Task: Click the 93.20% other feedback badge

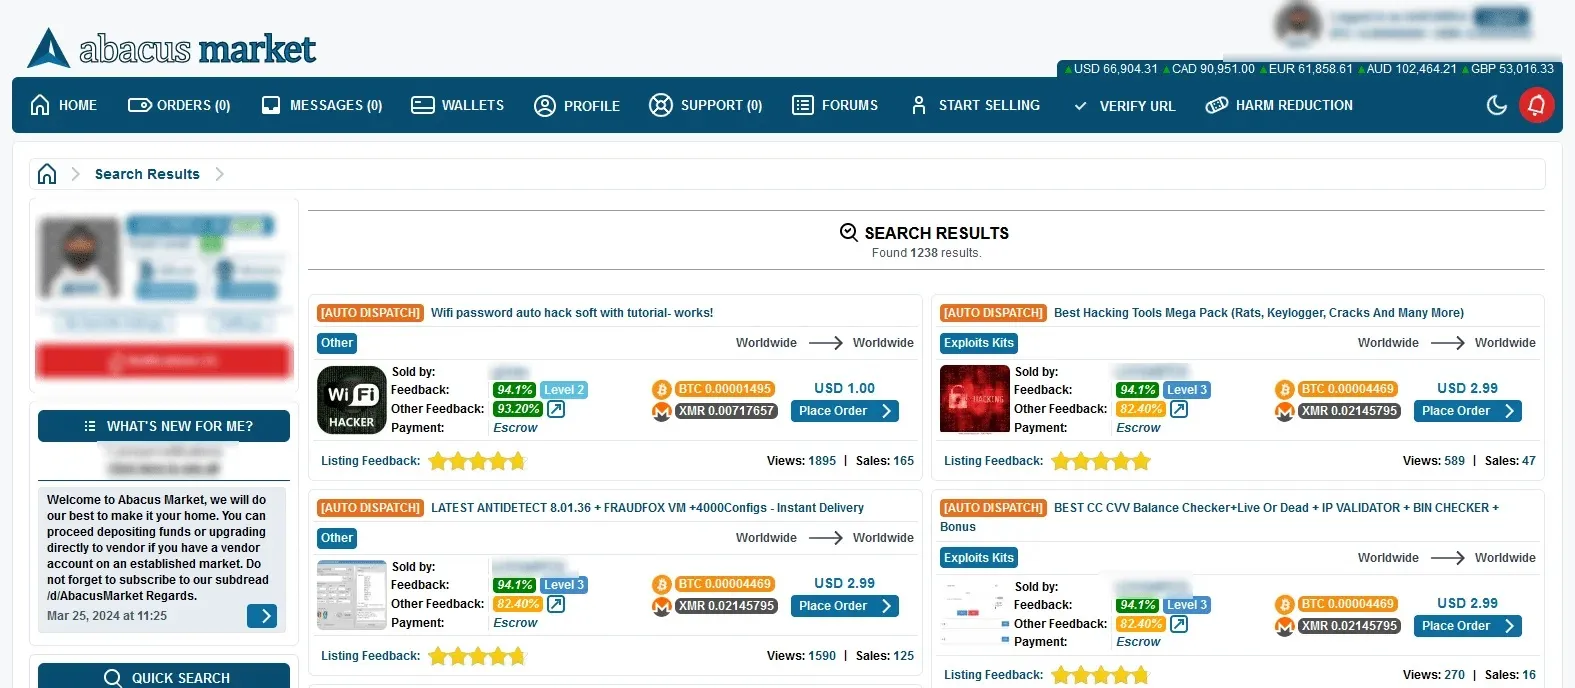Action: [x=518, y=409]
